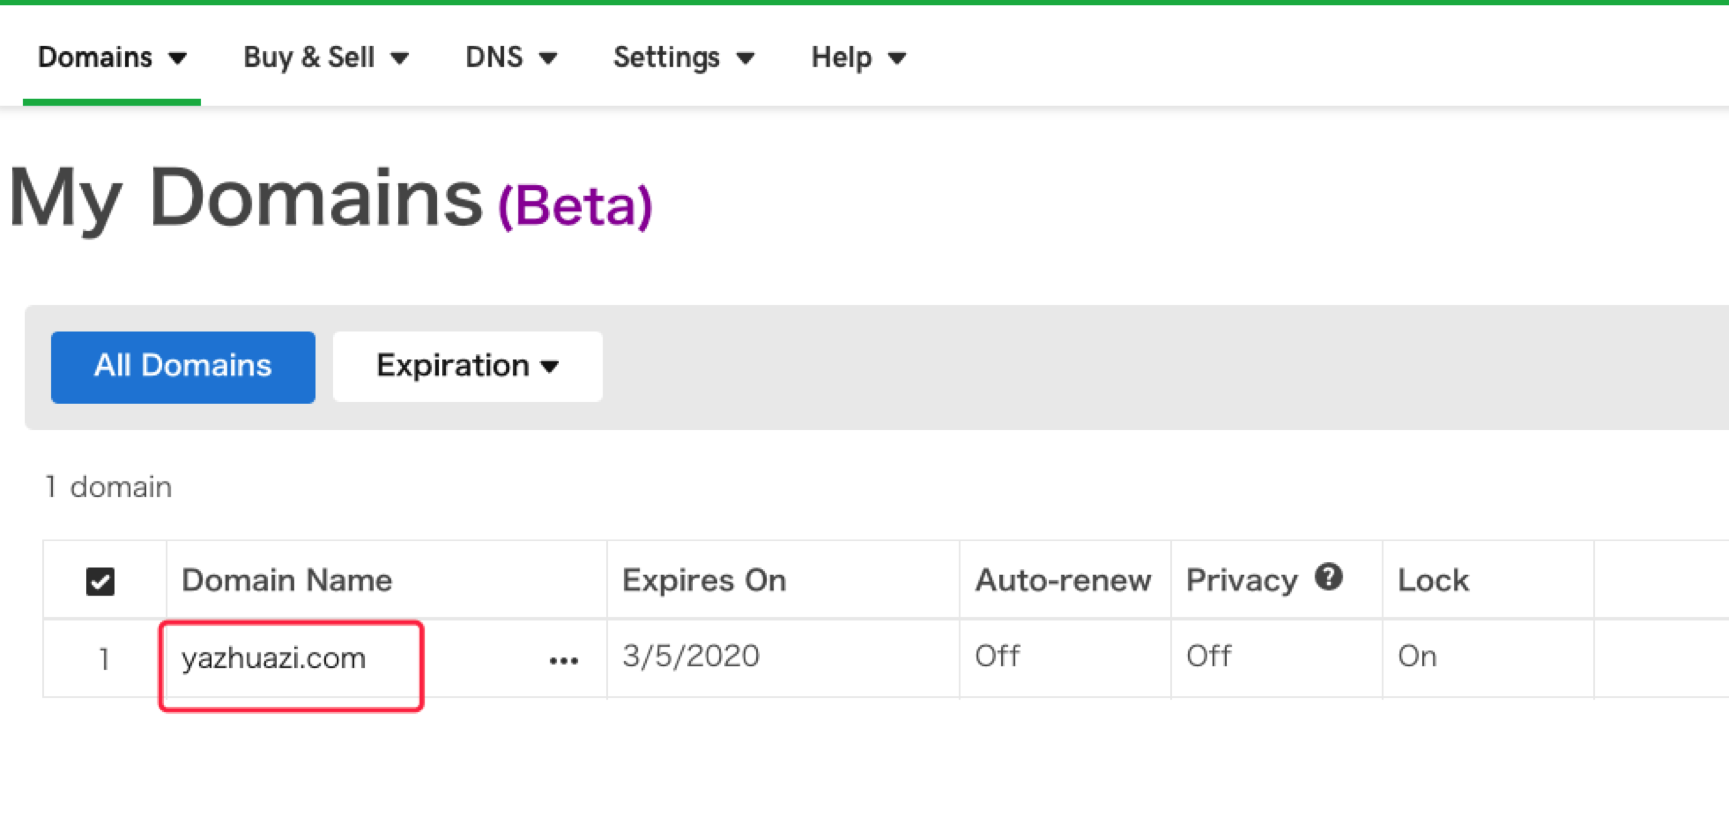This screenshot has height=832, width=1729.
Task: Click the Privacy column header text
Action: 1241,580
